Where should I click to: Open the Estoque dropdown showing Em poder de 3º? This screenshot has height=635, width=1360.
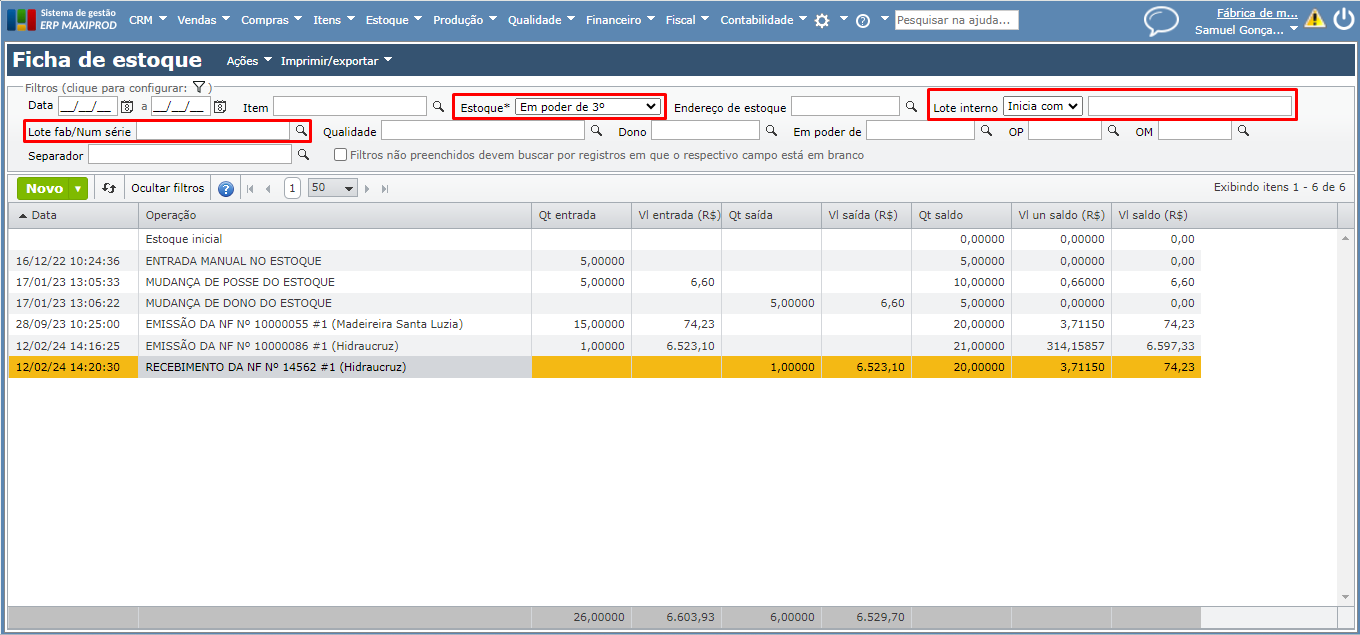[x=587, y=106]
